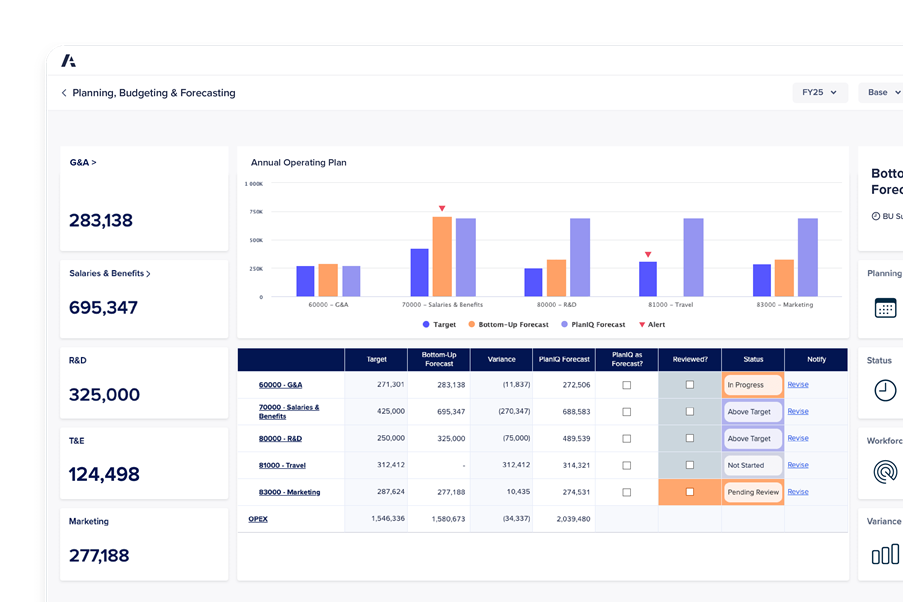Screen dimensions: 903x602
Task: Click the Pending Review status pill for Marketing
Action: (752, 491)
